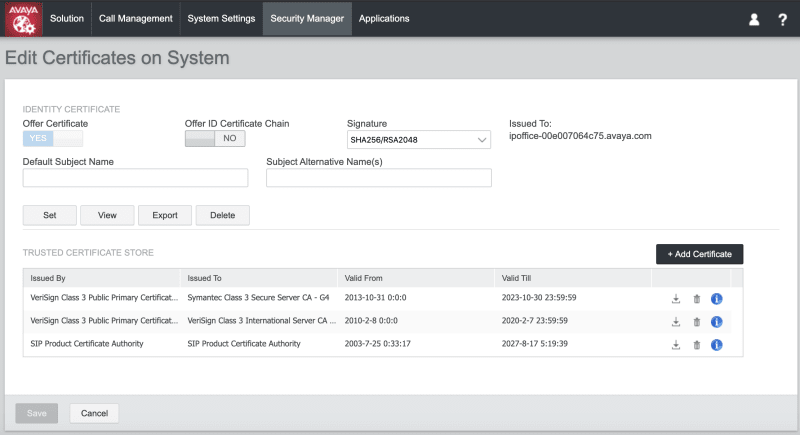Download the SIP Product Certificate Authority certificate
The height and width of the screenshot is (435, 800).
pos(676,345)
